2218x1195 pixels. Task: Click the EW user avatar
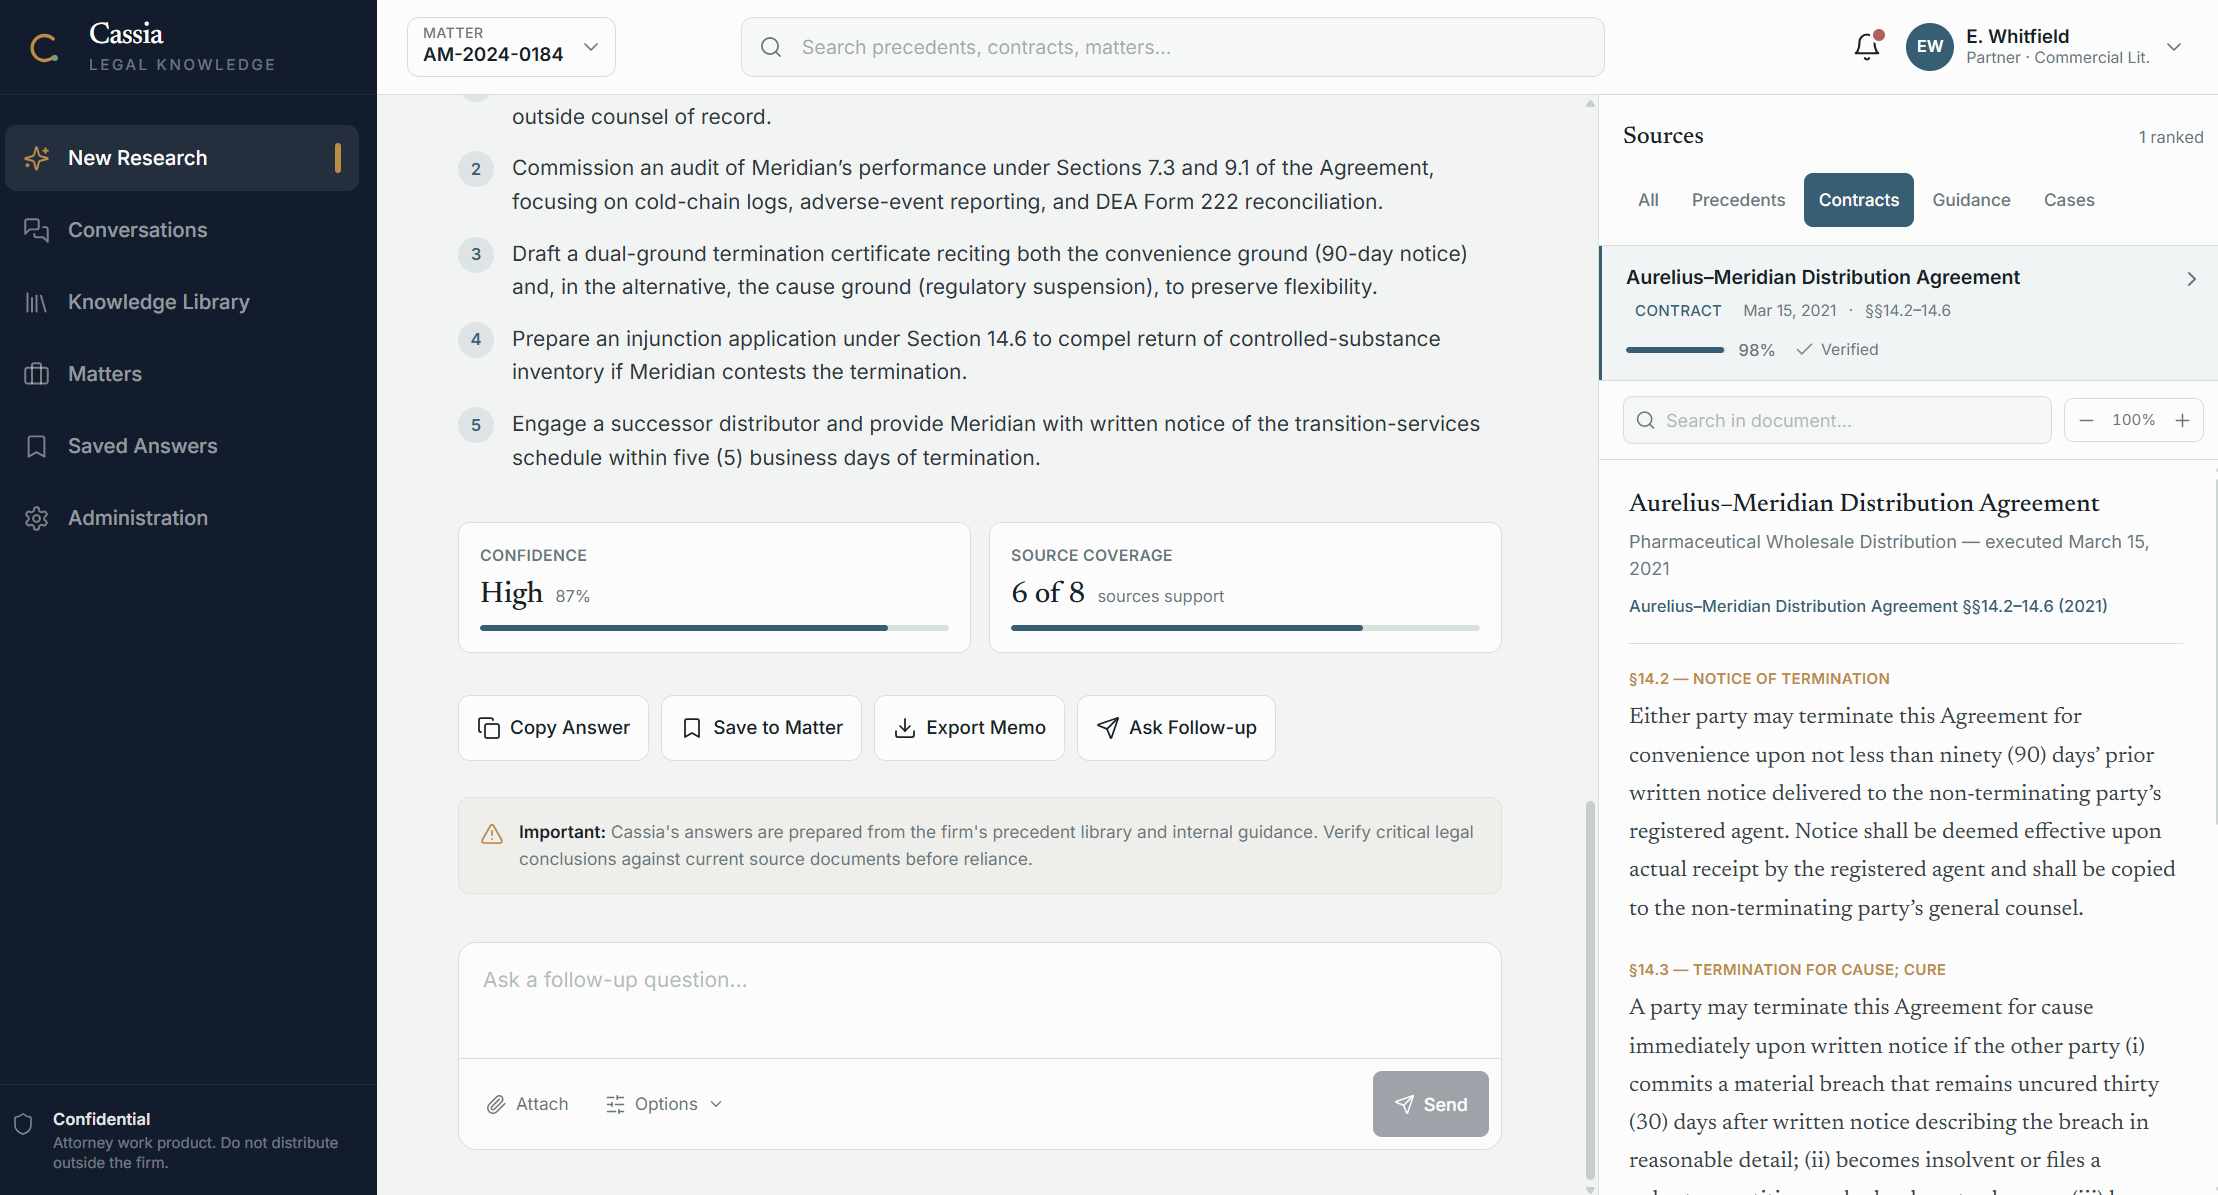click(1930, 46)
